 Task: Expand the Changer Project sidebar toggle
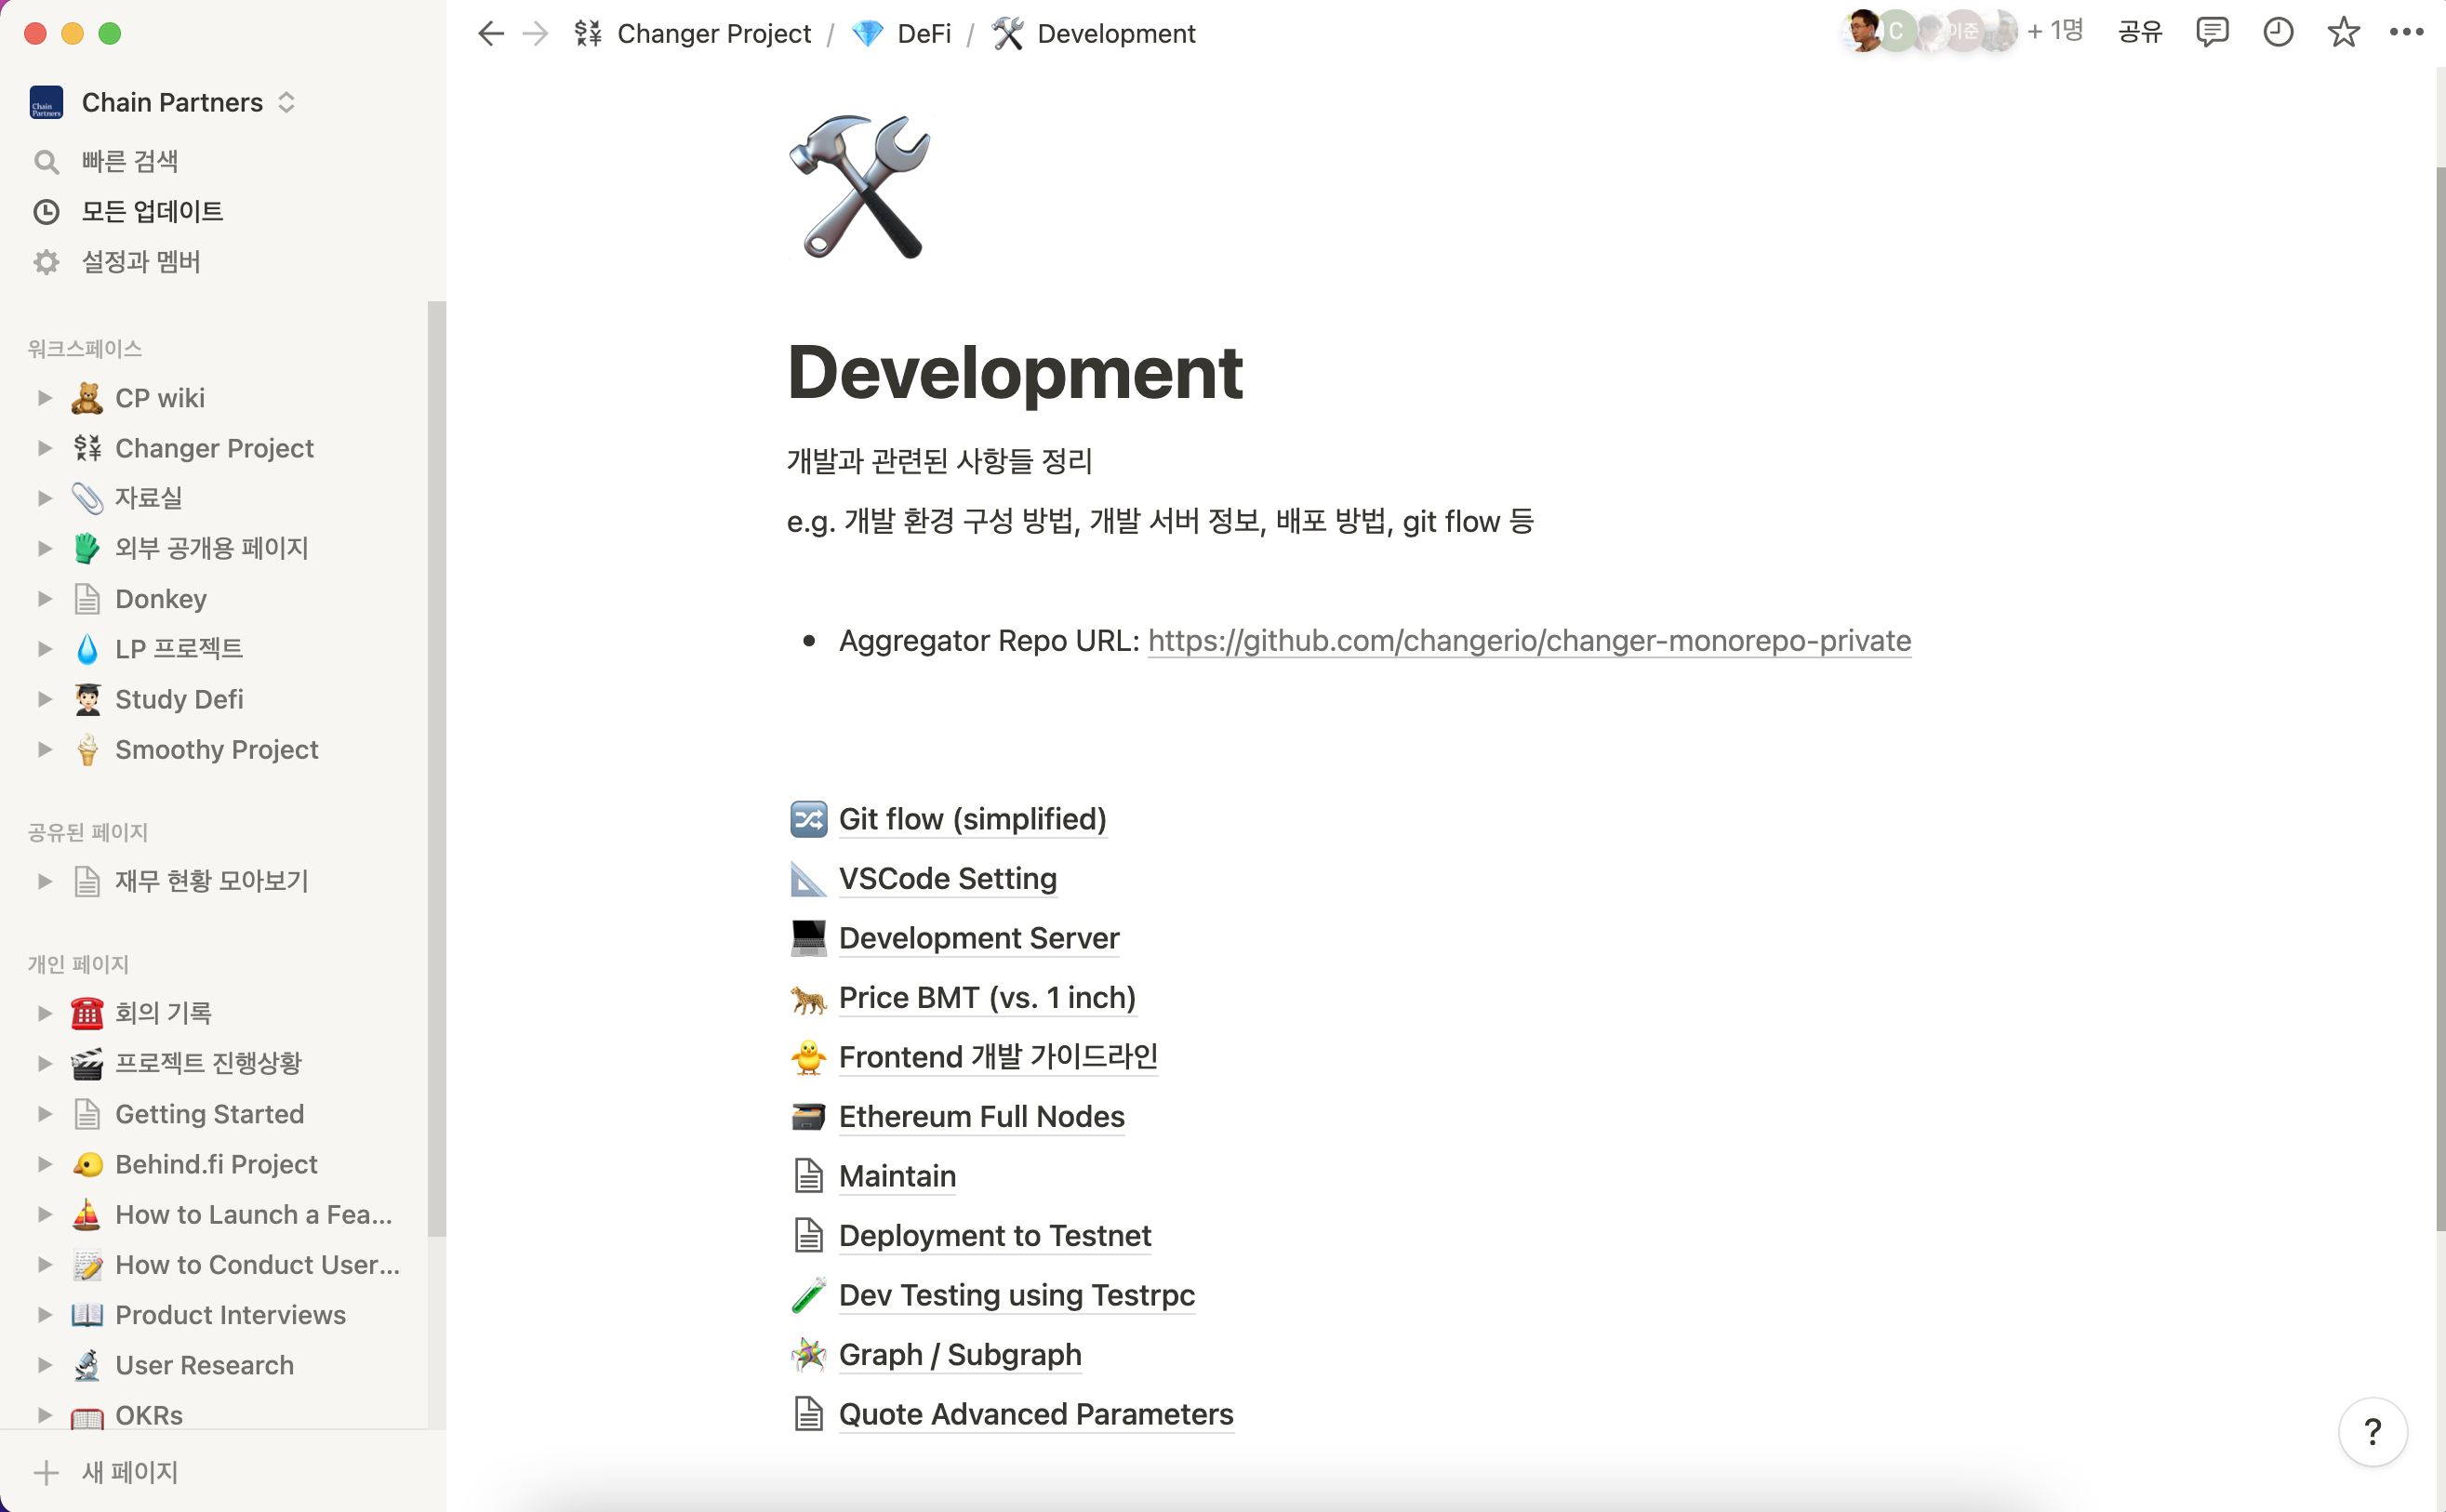[44, 448]
